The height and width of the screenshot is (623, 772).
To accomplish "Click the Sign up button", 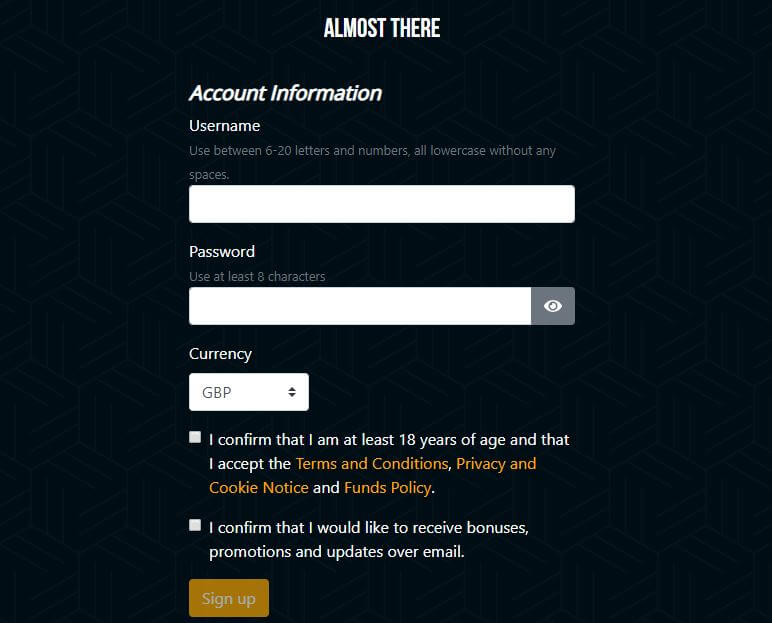I will tap(229, 598).
